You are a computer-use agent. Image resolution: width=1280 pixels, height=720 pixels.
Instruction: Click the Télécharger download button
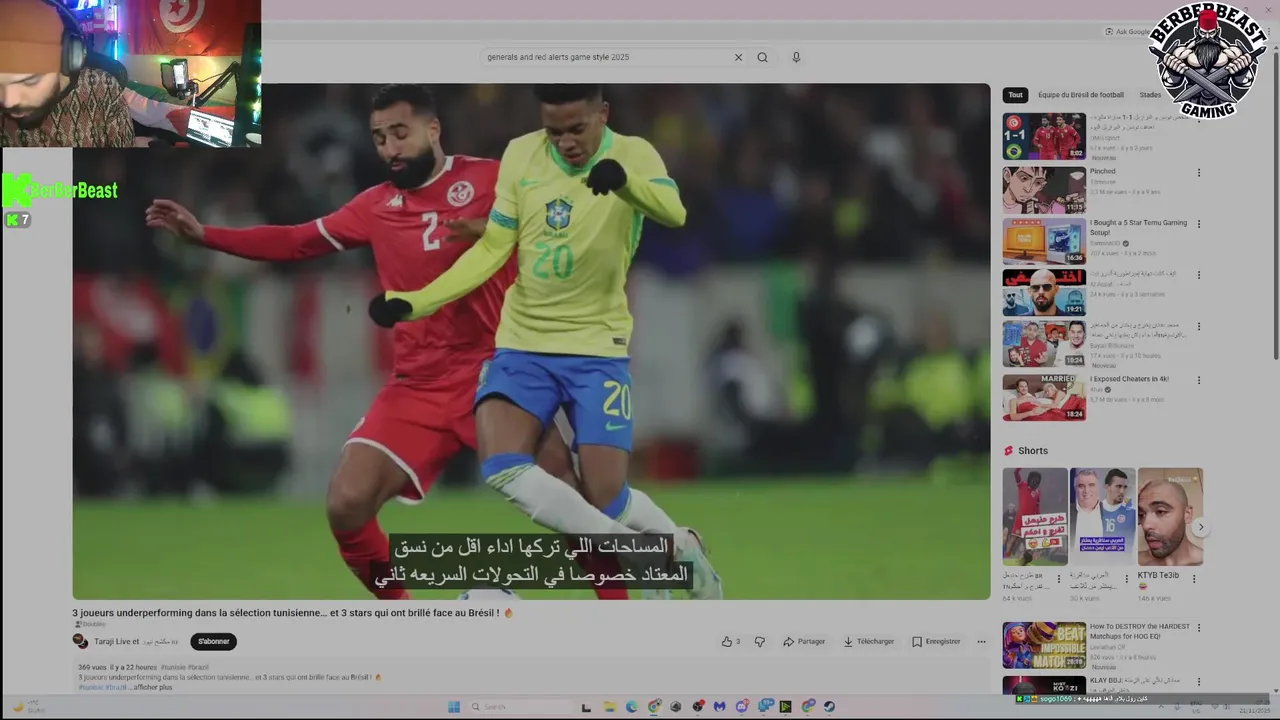pos(869,642)
